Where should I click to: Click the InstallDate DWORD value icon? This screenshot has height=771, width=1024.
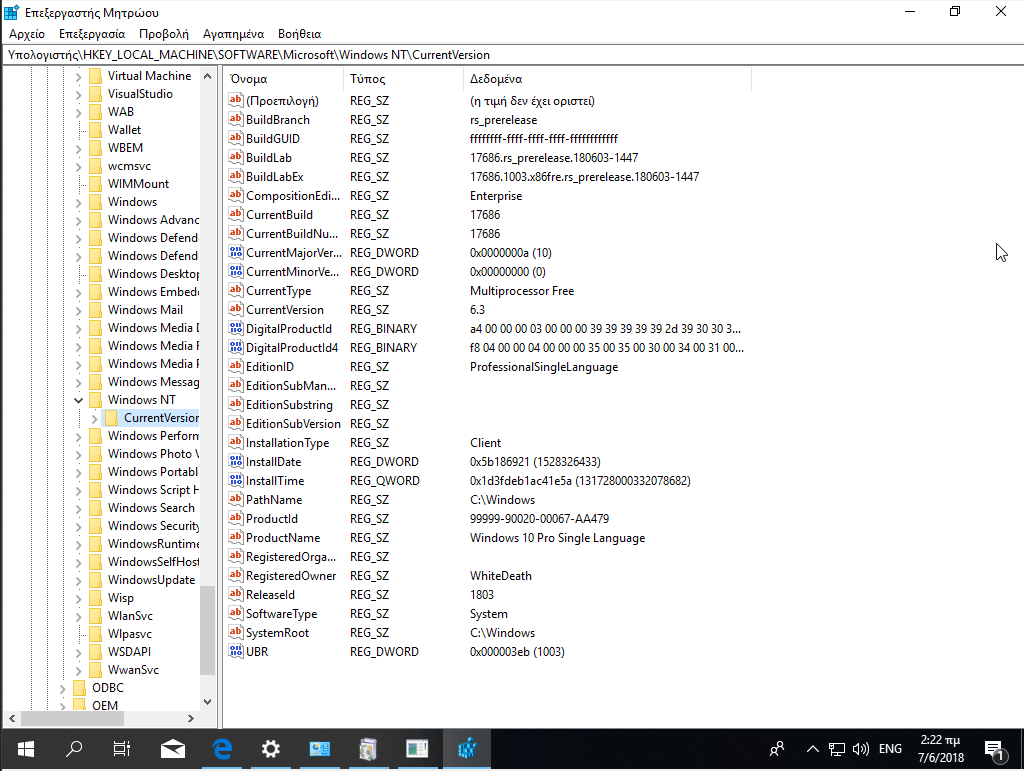click(236, 462)
